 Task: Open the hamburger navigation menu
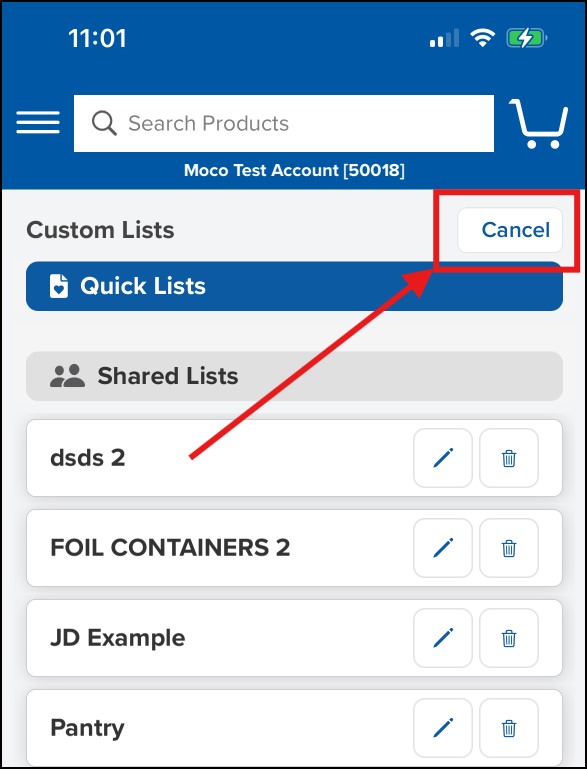(x=38, y=122)
